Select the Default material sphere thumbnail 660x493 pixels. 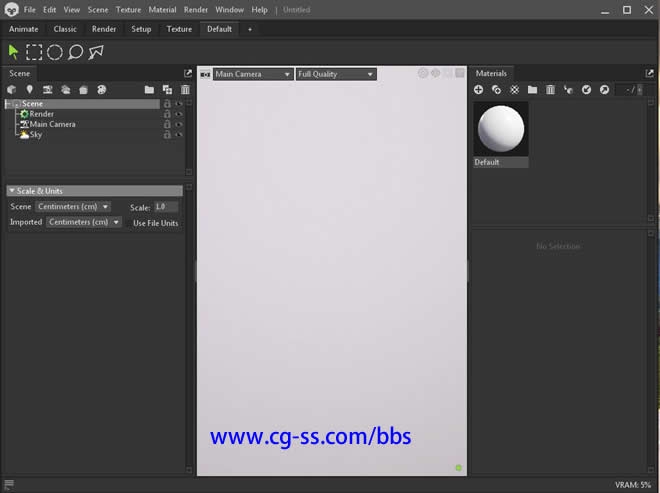coord(501,129)
